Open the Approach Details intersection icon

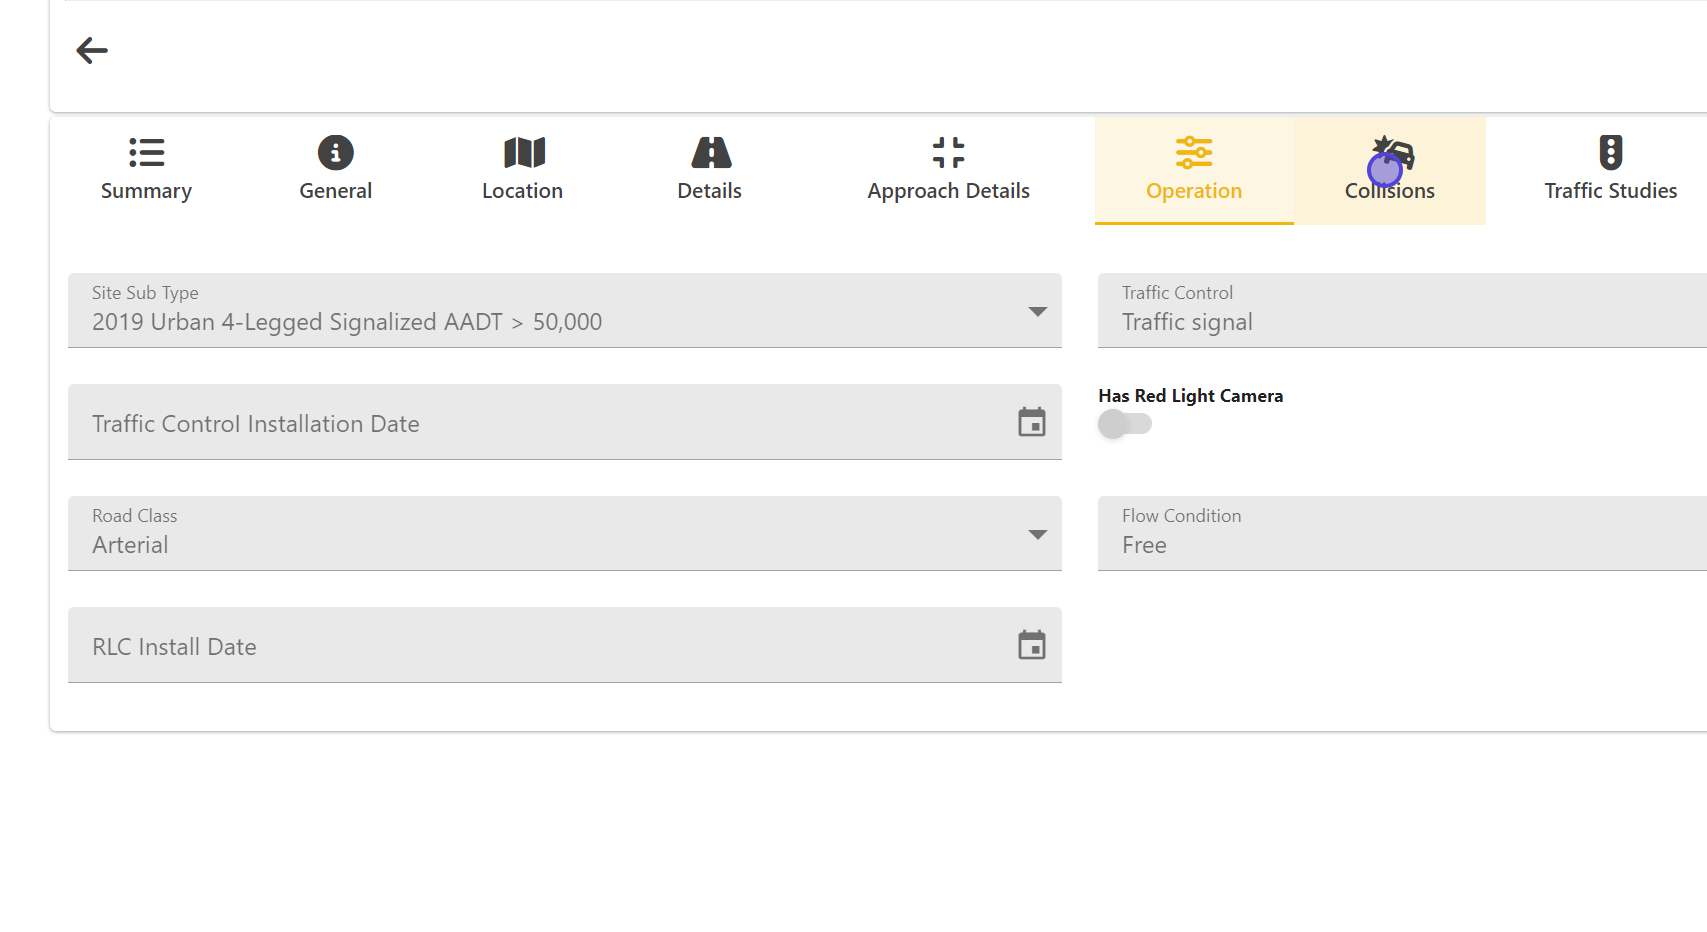948,153
